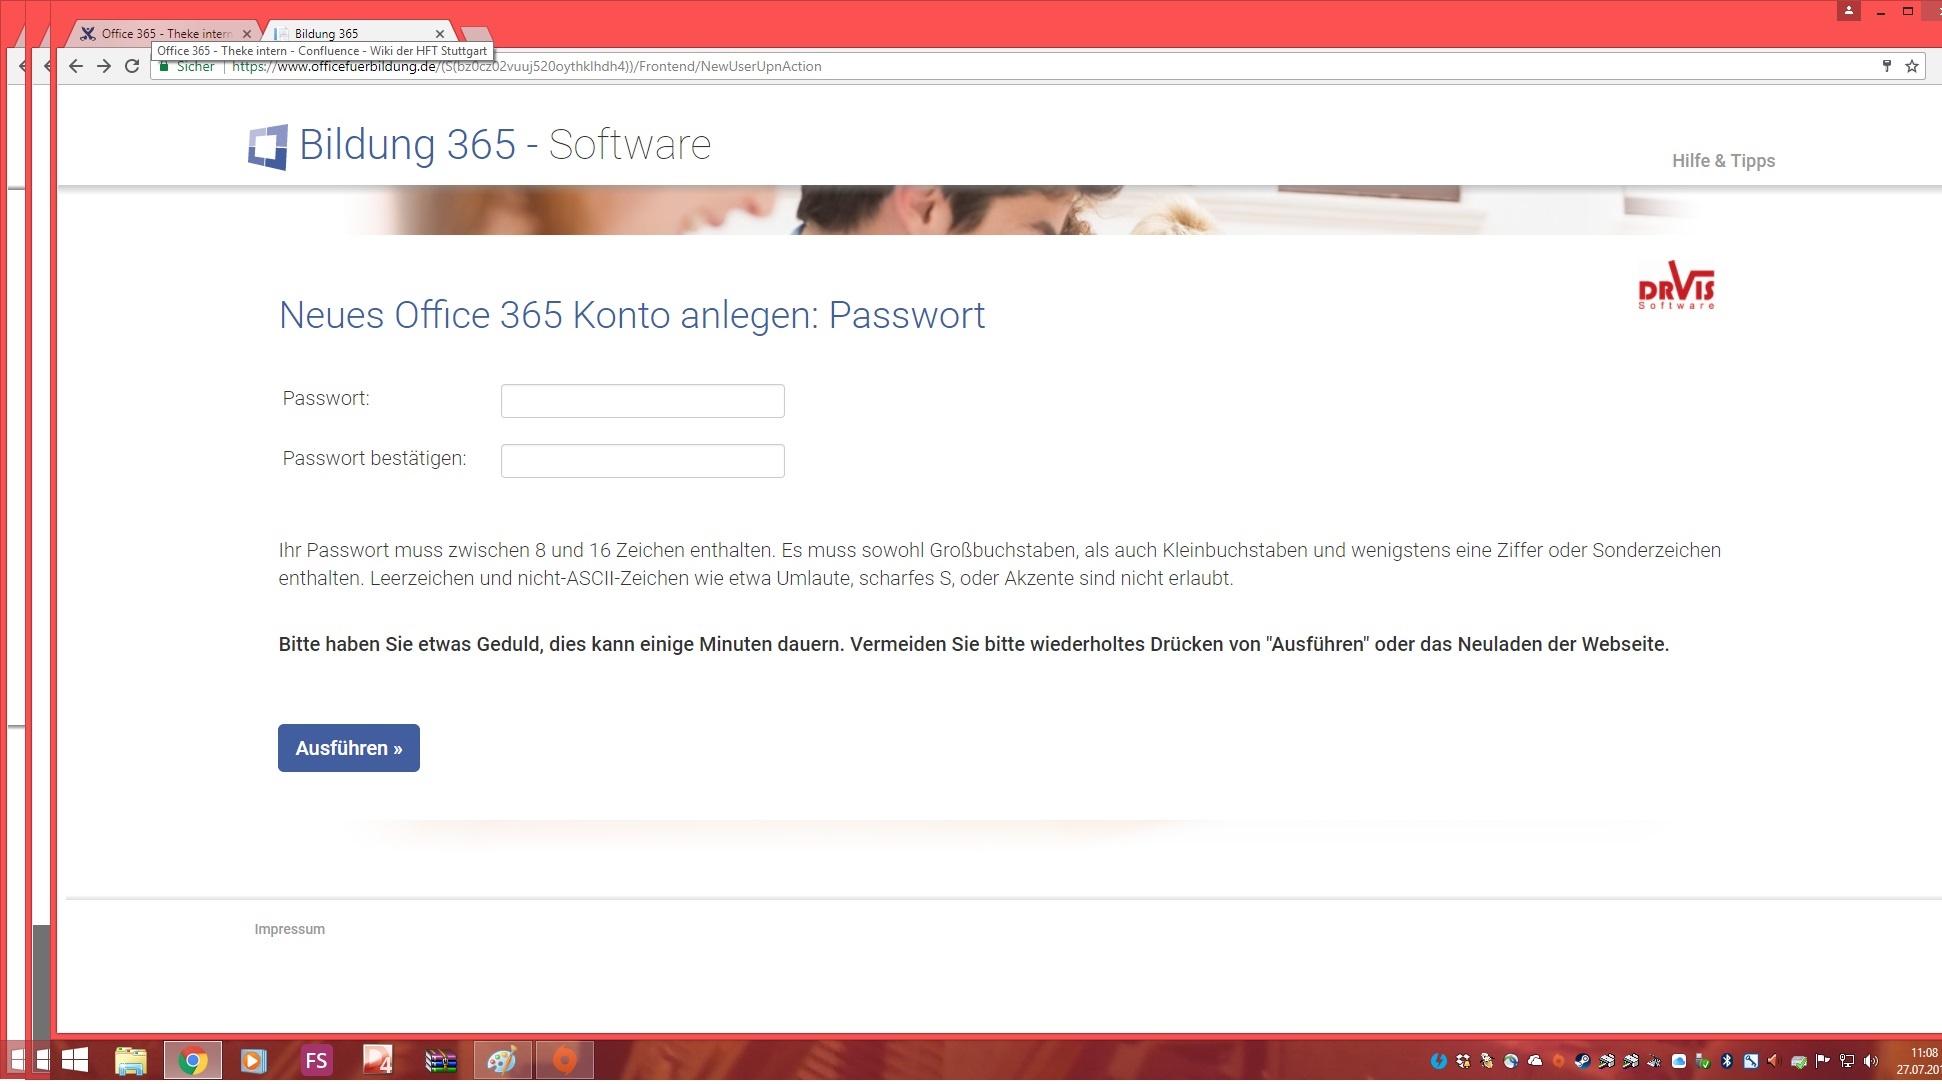The width and height of the screenshot is (1942, 1084).
Task: Click the browser back arrow
Action: (x=76, y=66)
